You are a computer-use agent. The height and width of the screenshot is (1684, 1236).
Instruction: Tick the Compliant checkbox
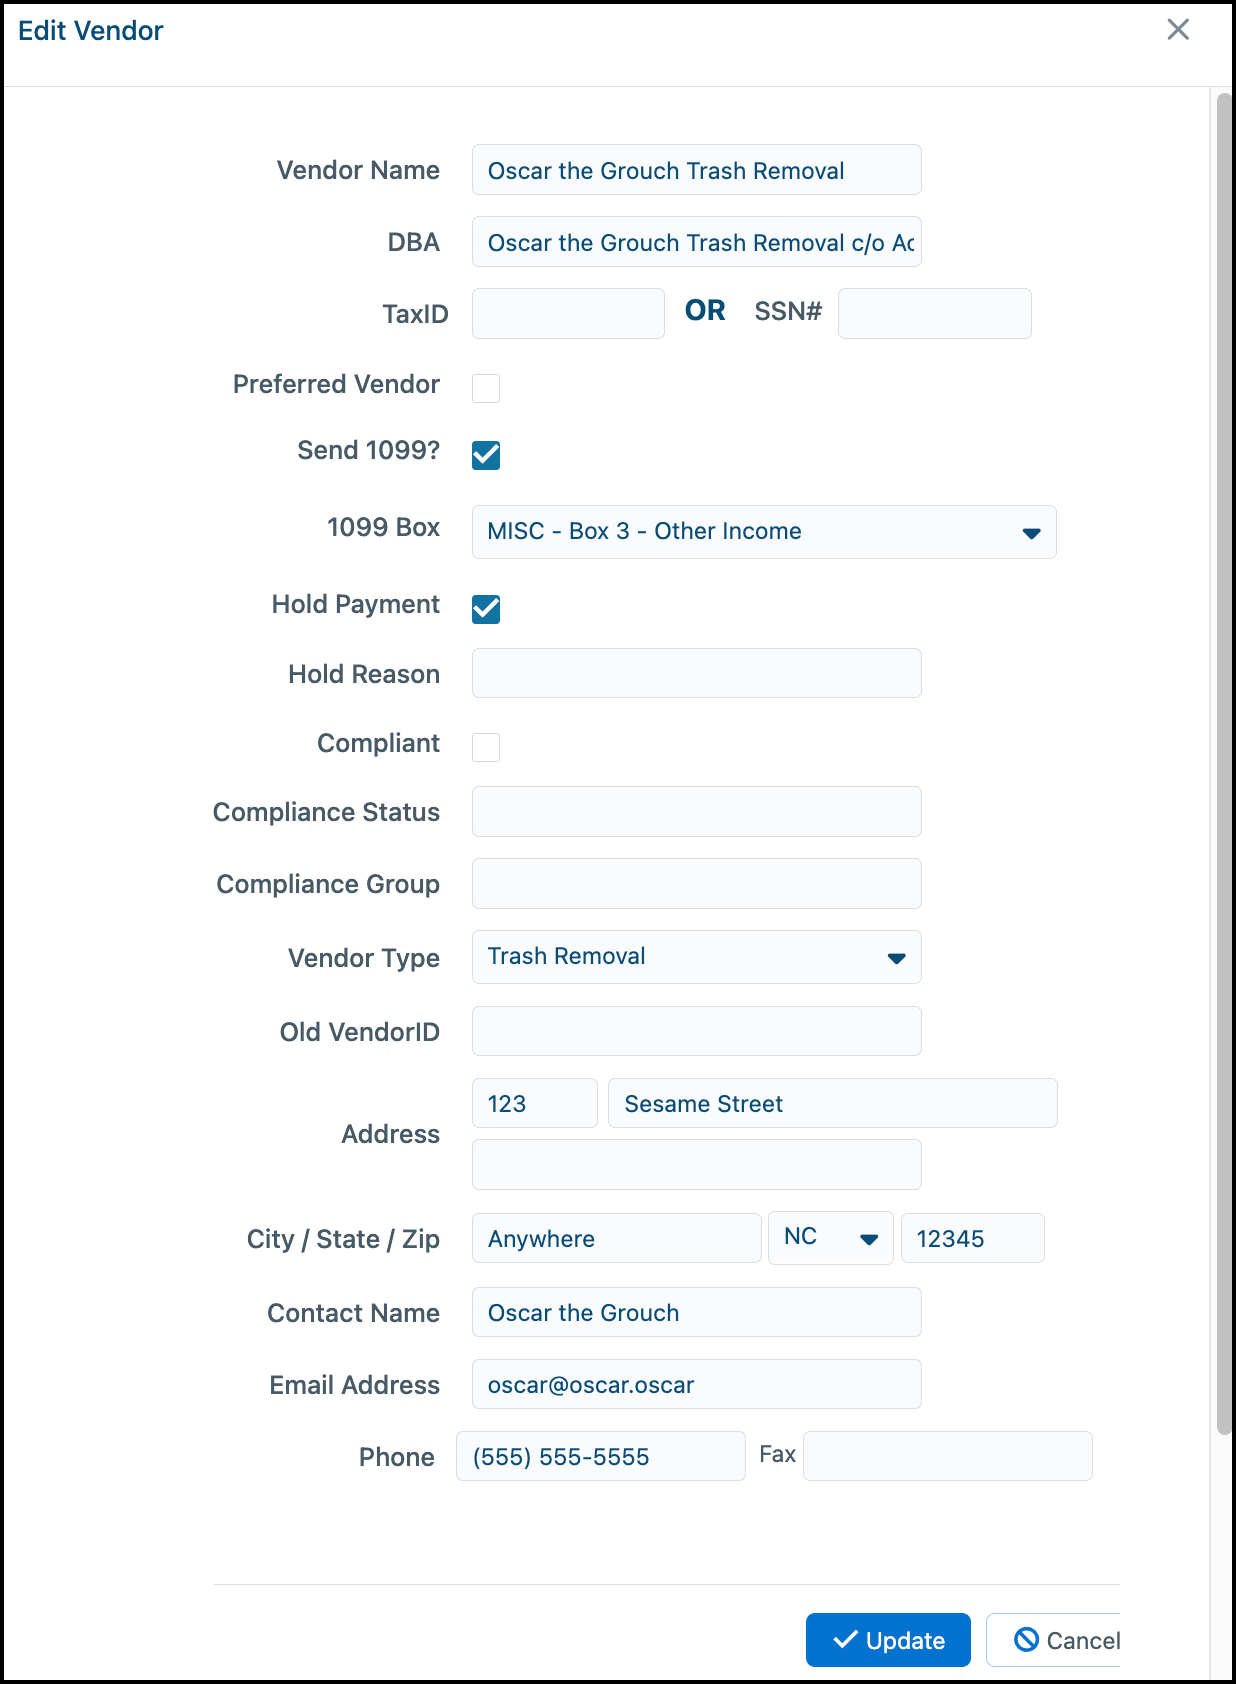click(486, 747)
